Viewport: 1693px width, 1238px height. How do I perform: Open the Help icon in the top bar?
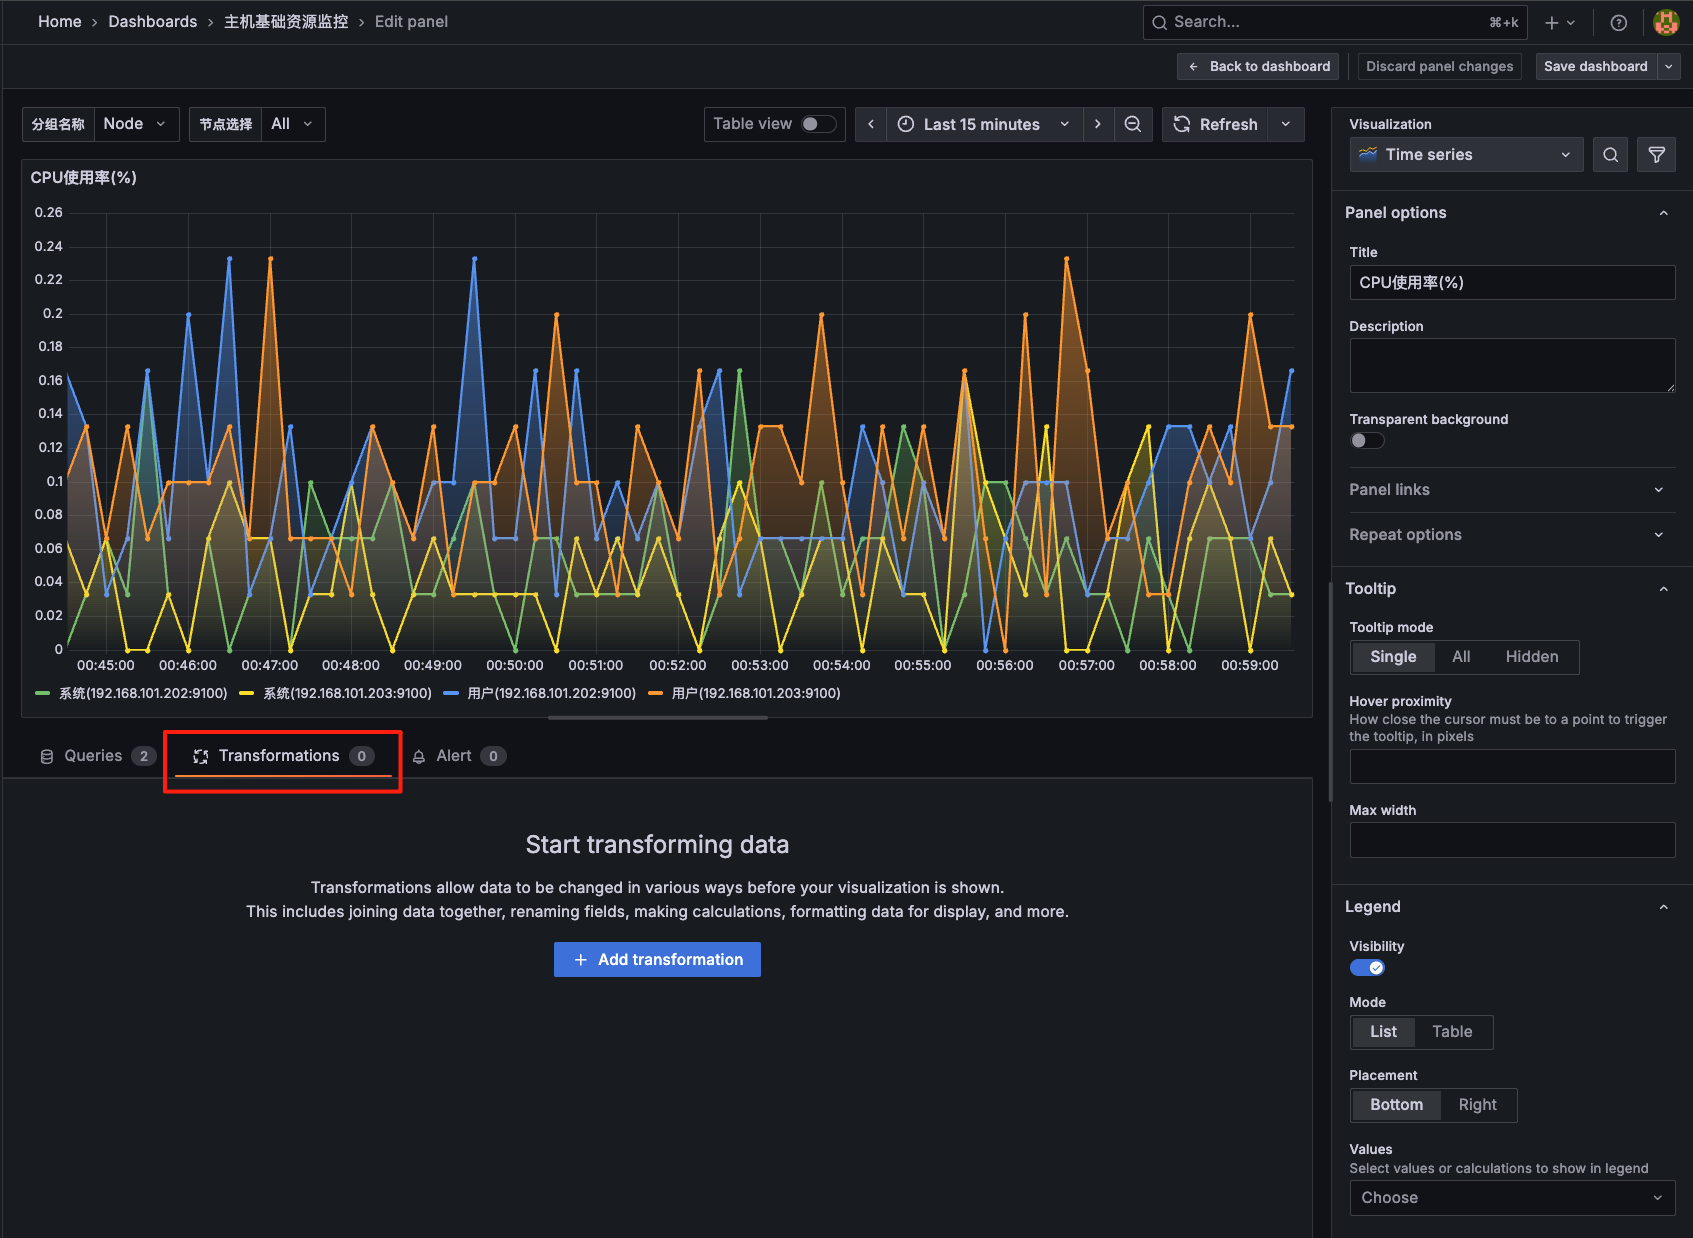click(x=1618, y=22)
